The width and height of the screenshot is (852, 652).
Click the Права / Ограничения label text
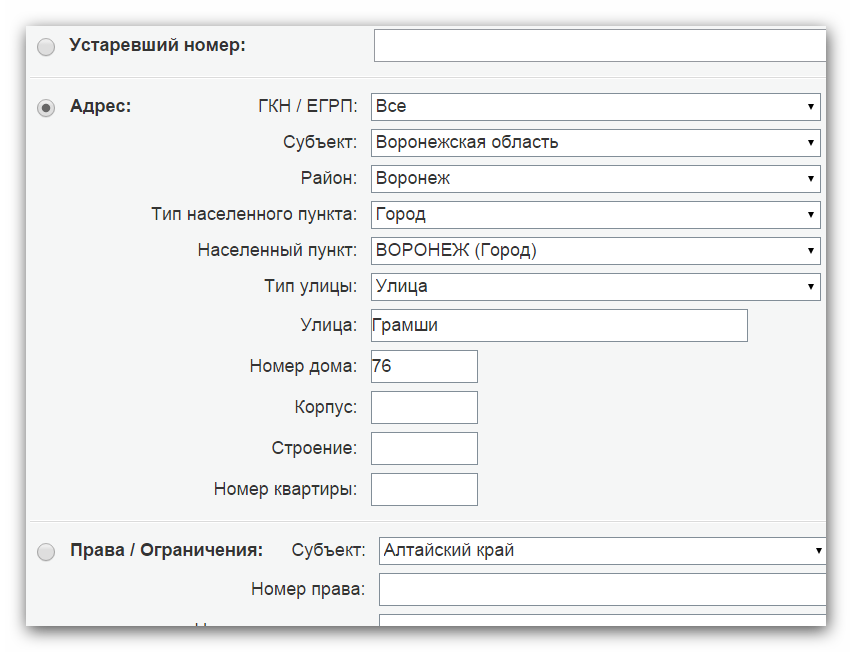point(166,550)
